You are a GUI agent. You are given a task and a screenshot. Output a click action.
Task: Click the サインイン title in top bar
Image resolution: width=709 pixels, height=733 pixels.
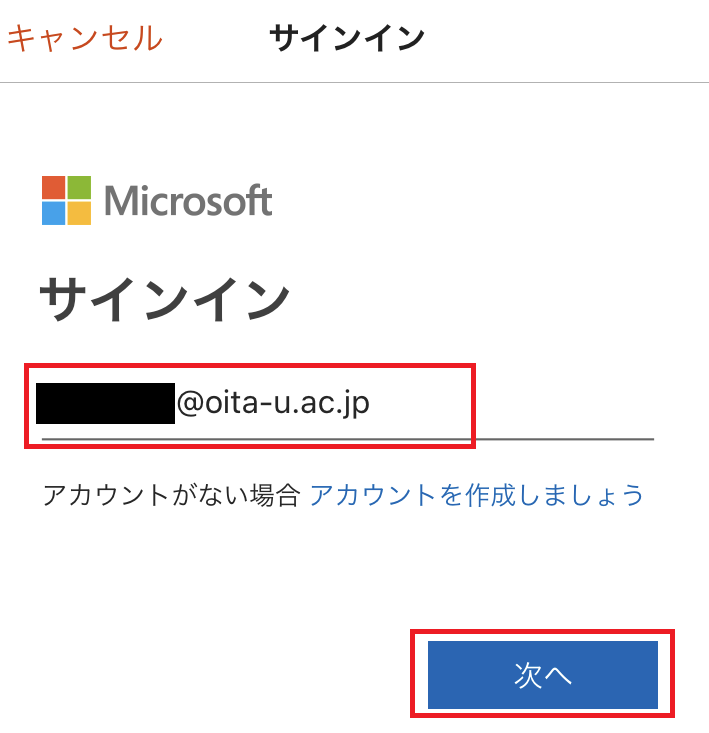click(x=347, y=38)
